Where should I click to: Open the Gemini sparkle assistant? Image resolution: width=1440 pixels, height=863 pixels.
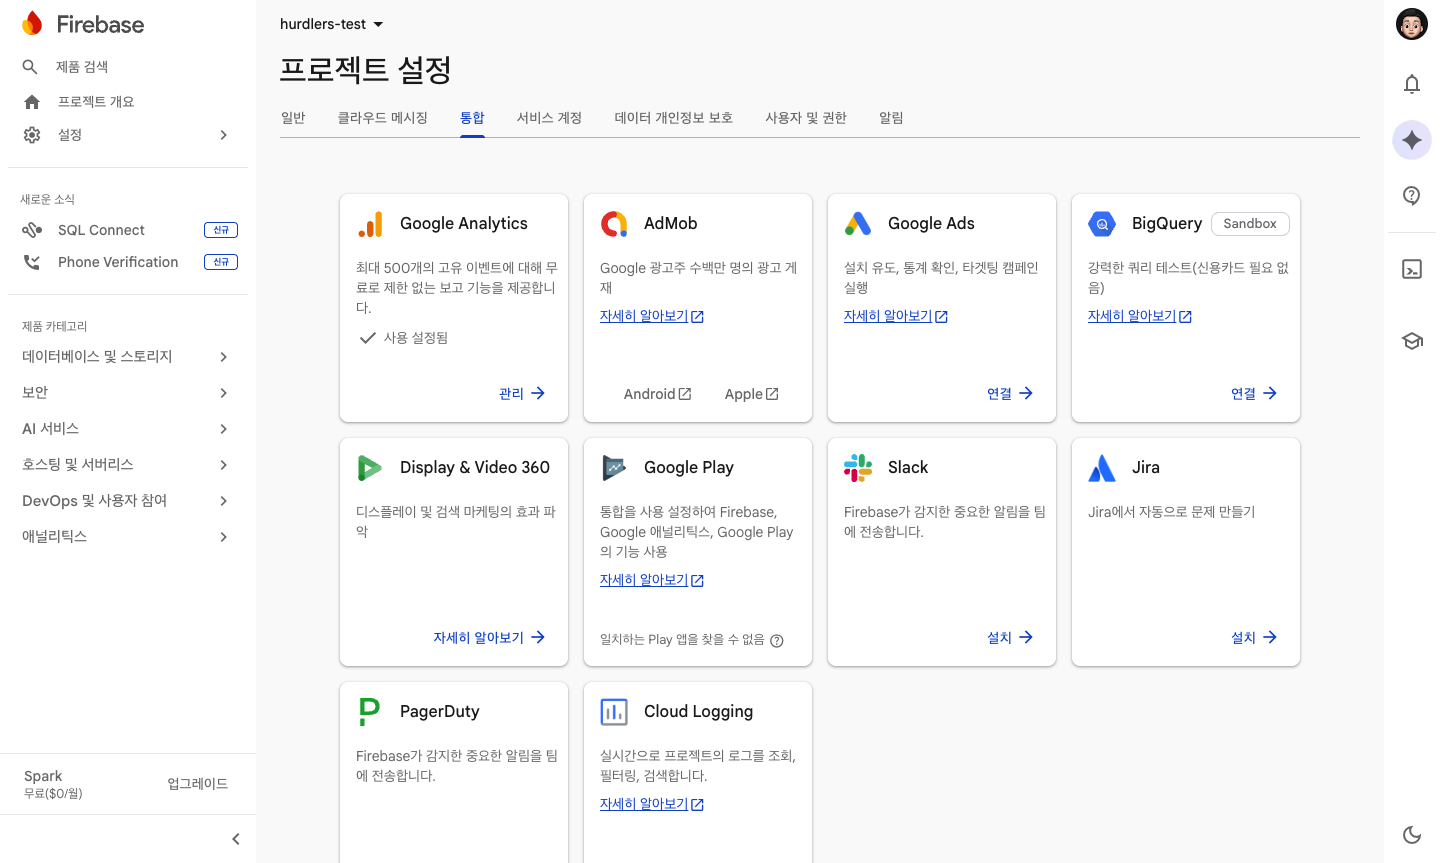click(x=1412, y=140)
